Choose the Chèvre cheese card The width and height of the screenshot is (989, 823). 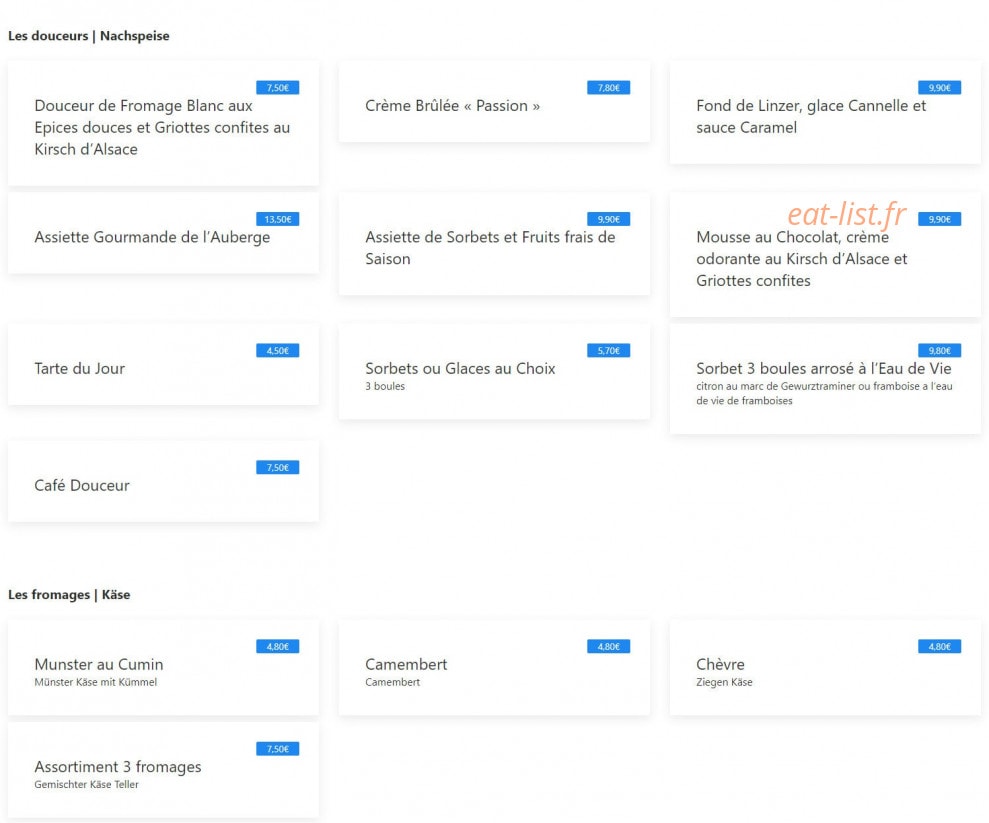825,668
